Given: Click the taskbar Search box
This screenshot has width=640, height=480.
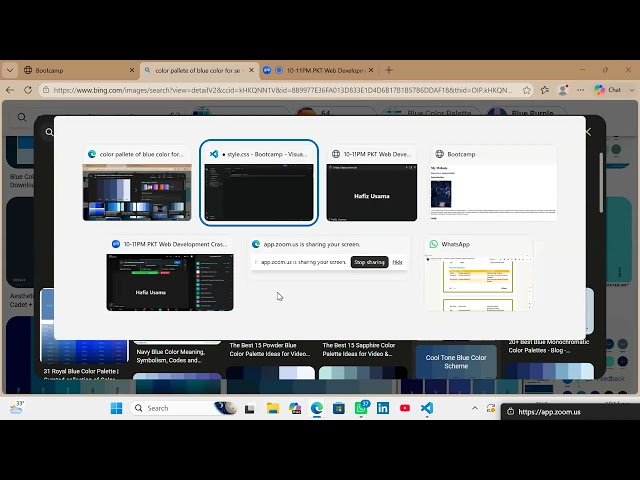Looking at the screenshot, I should tap(184, 408).
